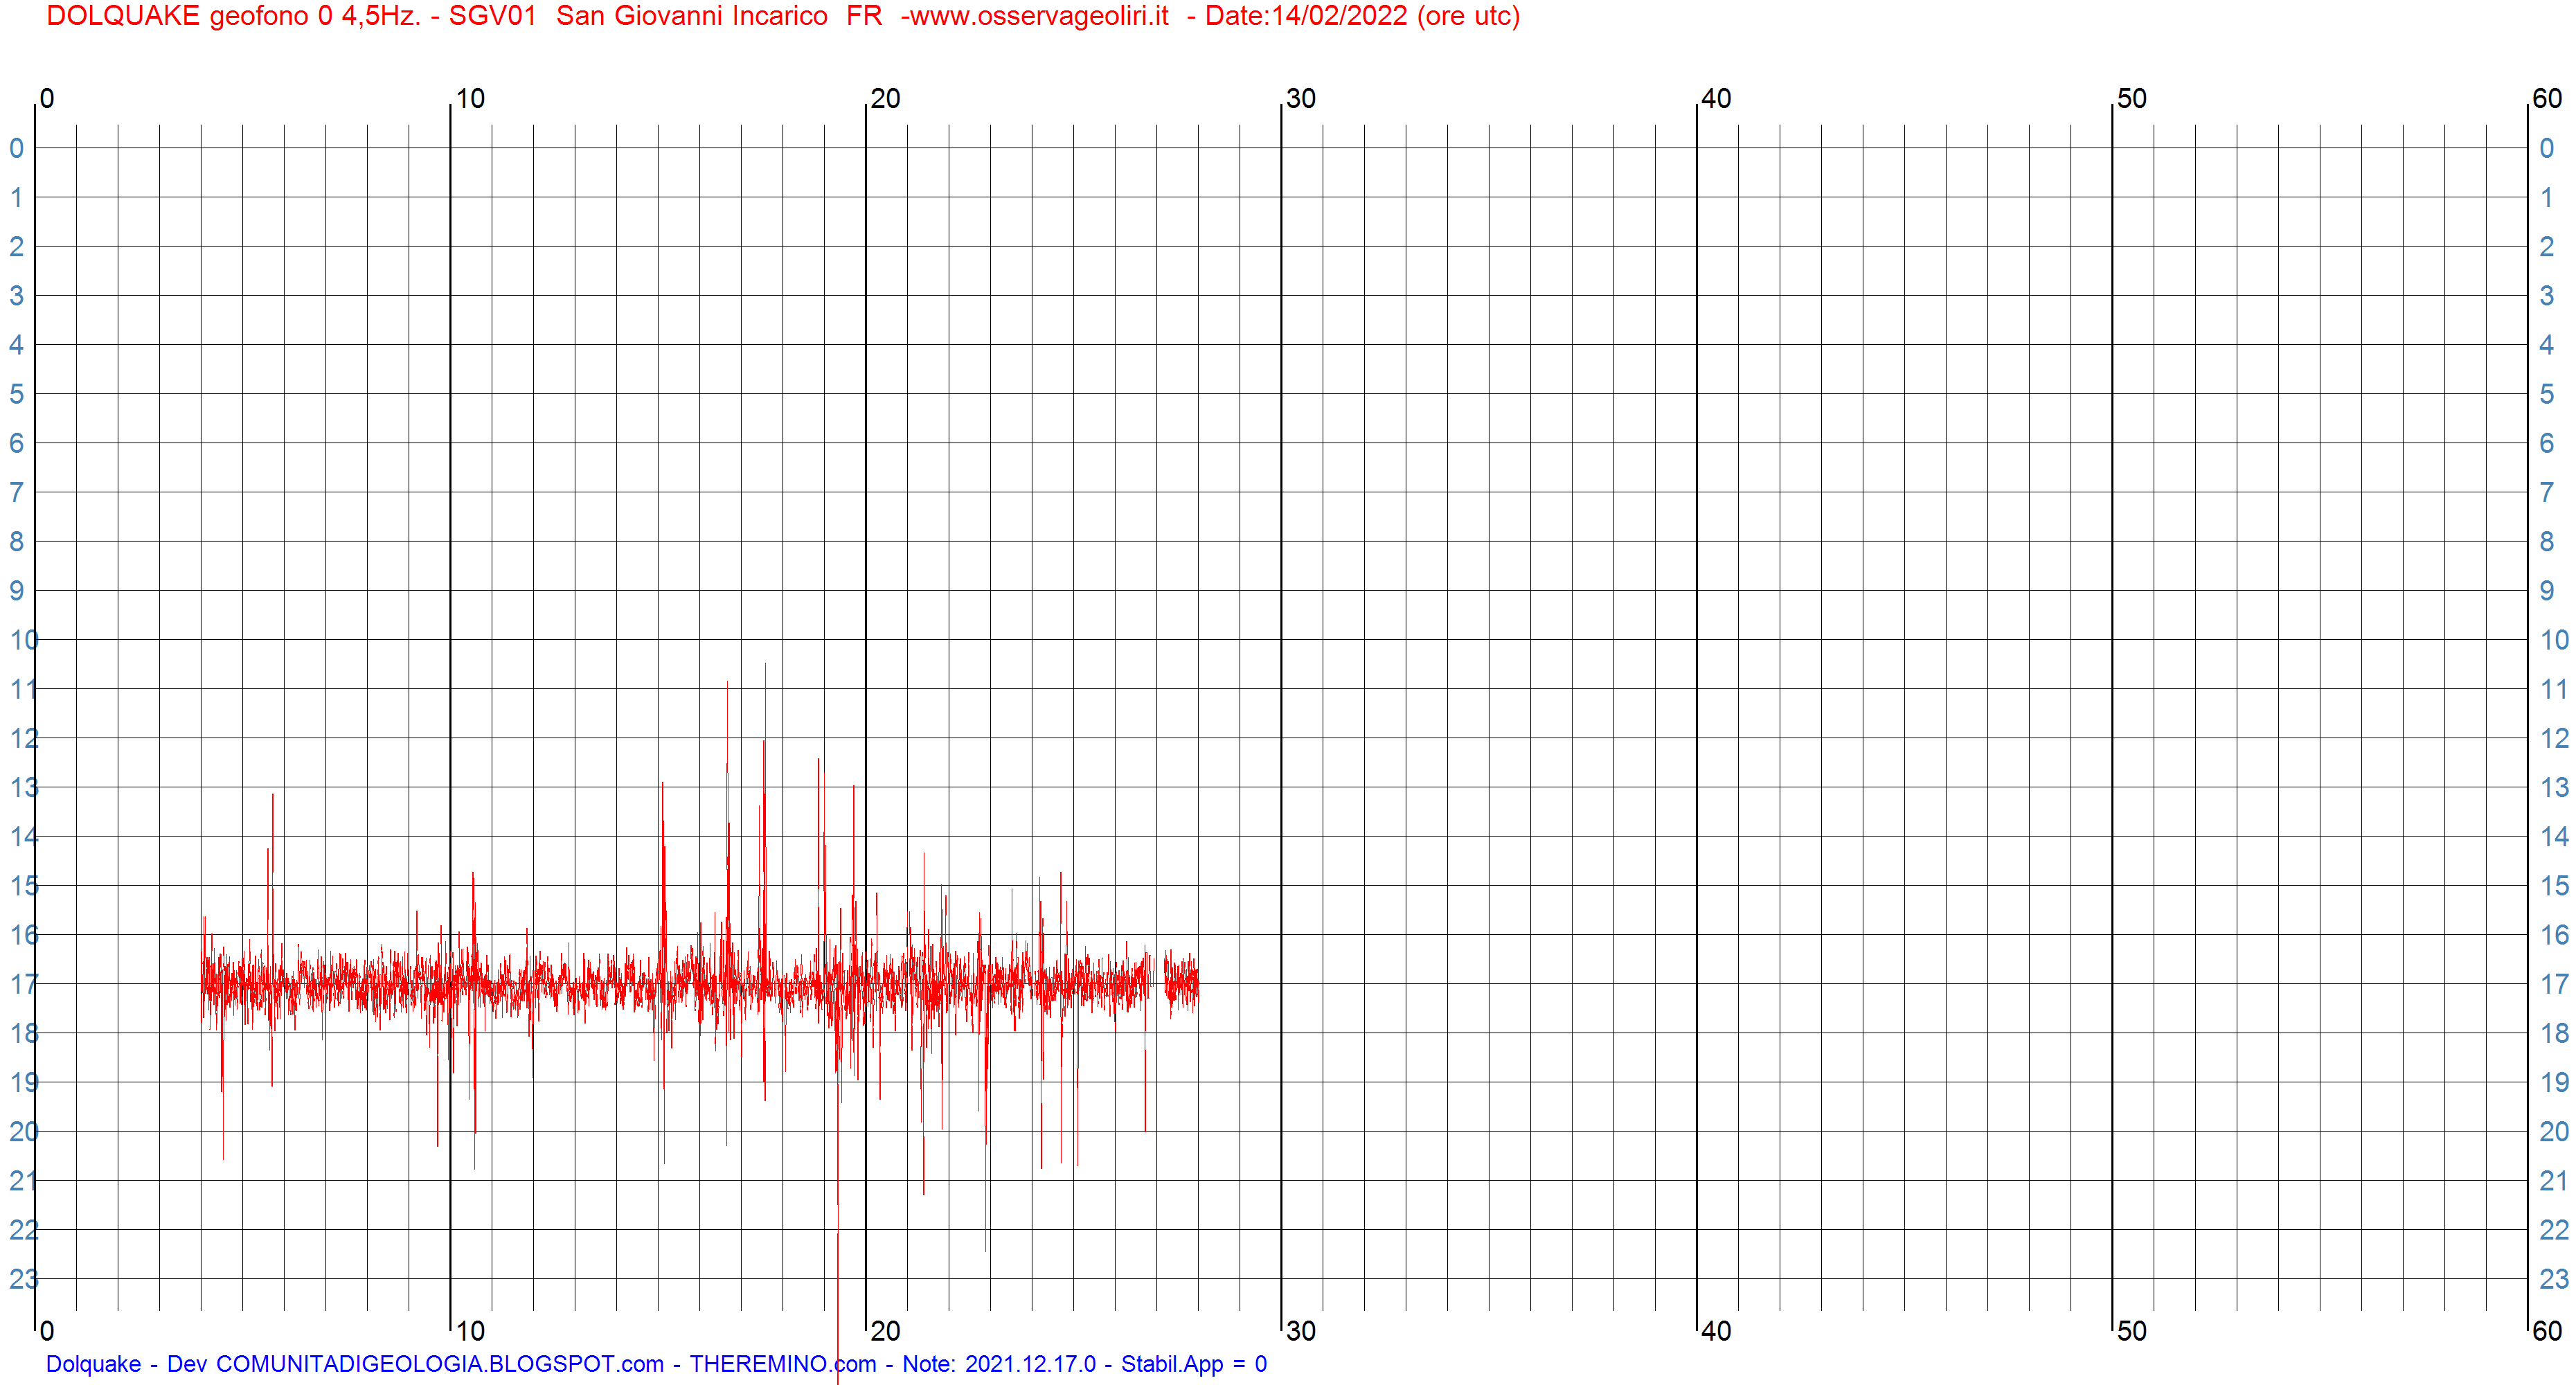Open the THEREMINO.com footer link
The height and width of the screenshot is (1385, 2576).
[x=783, y=1364]
